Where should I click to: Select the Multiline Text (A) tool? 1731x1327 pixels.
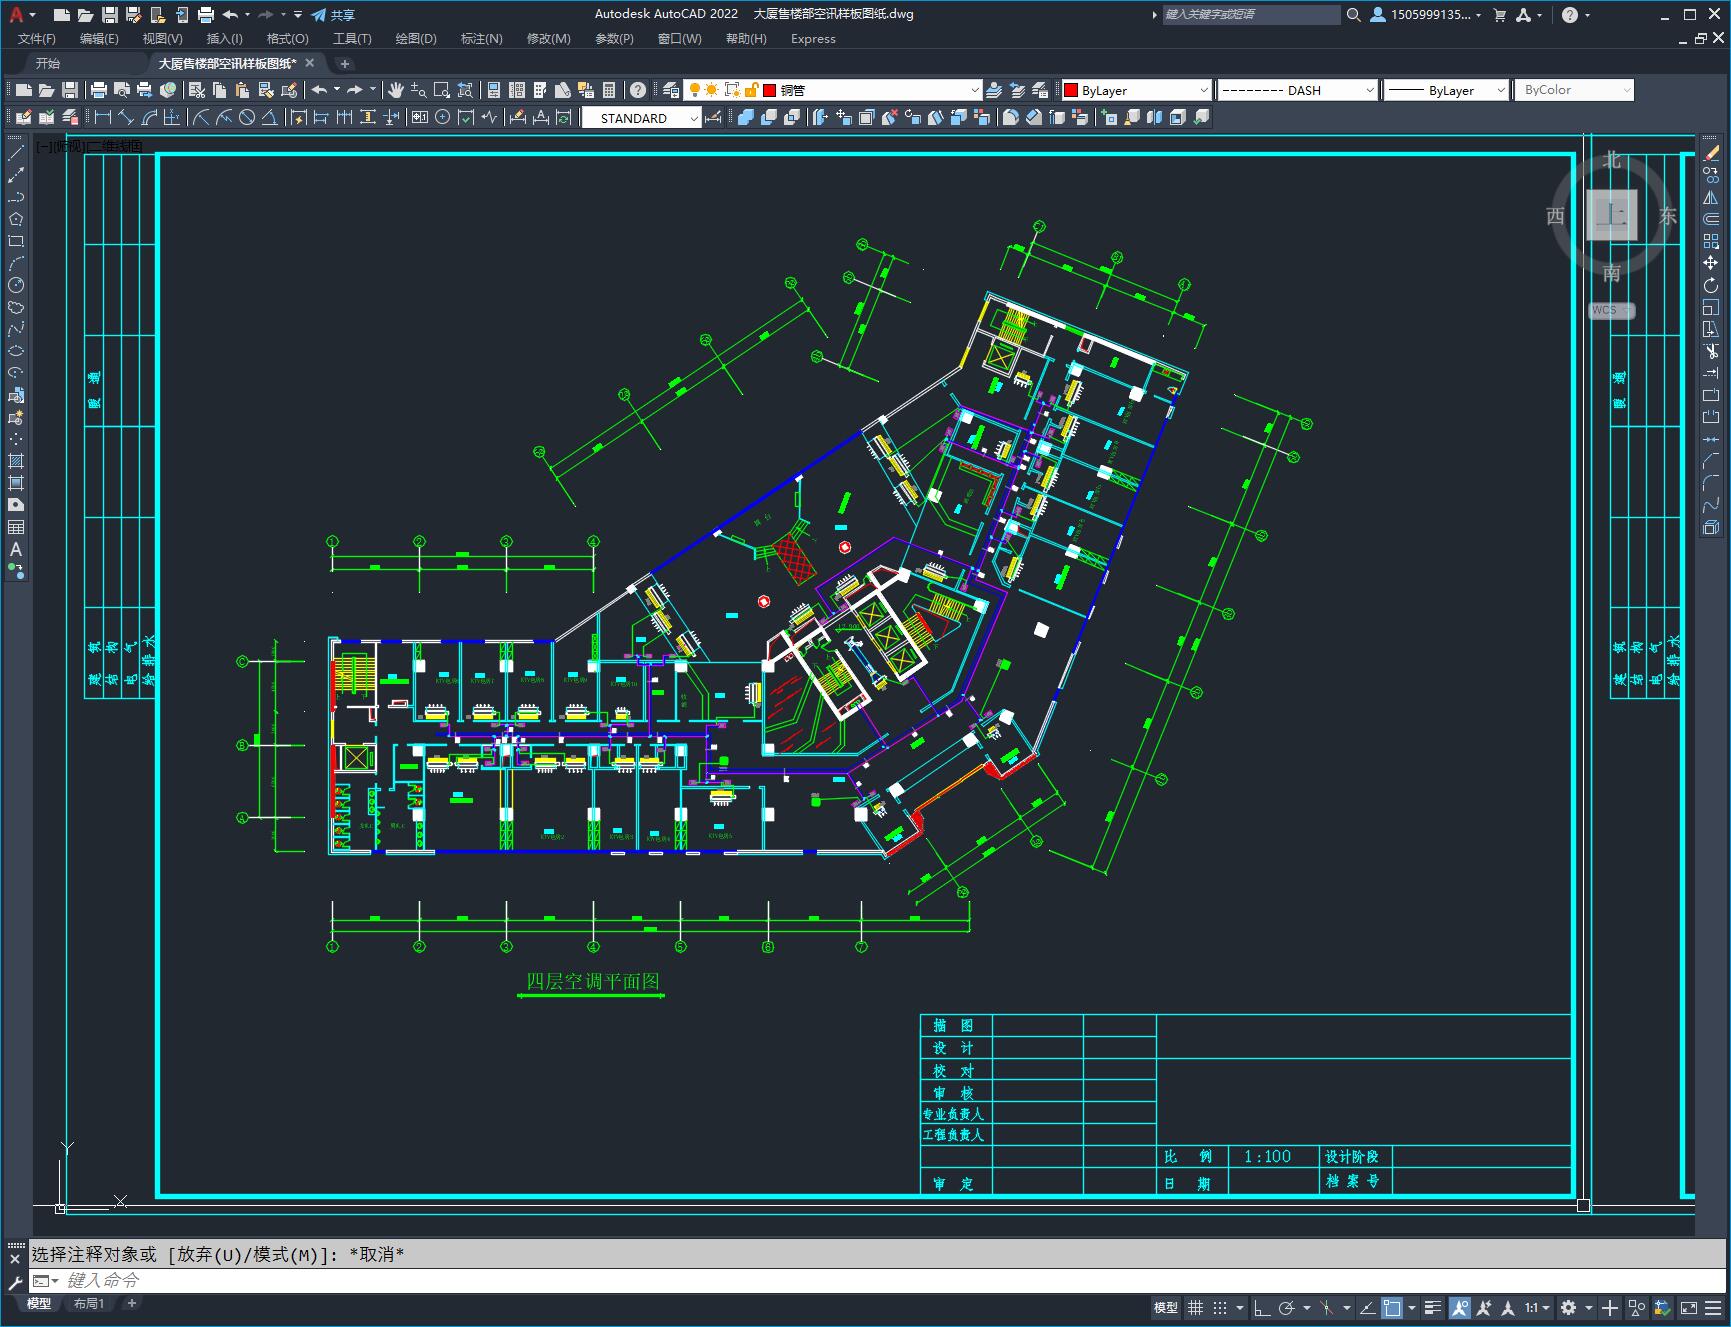[15, 549]
